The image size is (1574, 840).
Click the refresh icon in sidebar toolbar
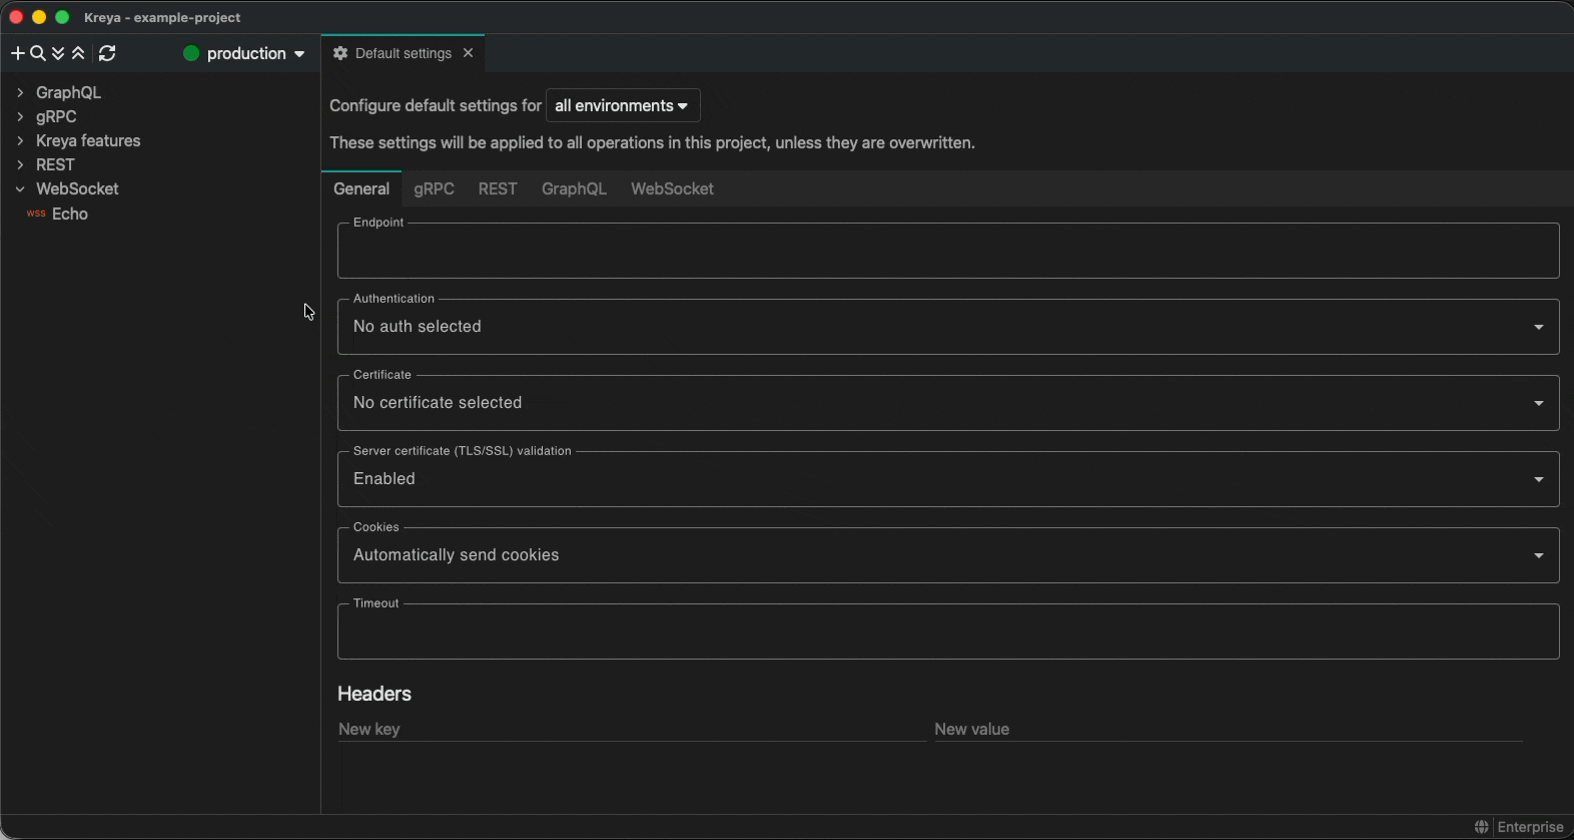click(107, 53)
